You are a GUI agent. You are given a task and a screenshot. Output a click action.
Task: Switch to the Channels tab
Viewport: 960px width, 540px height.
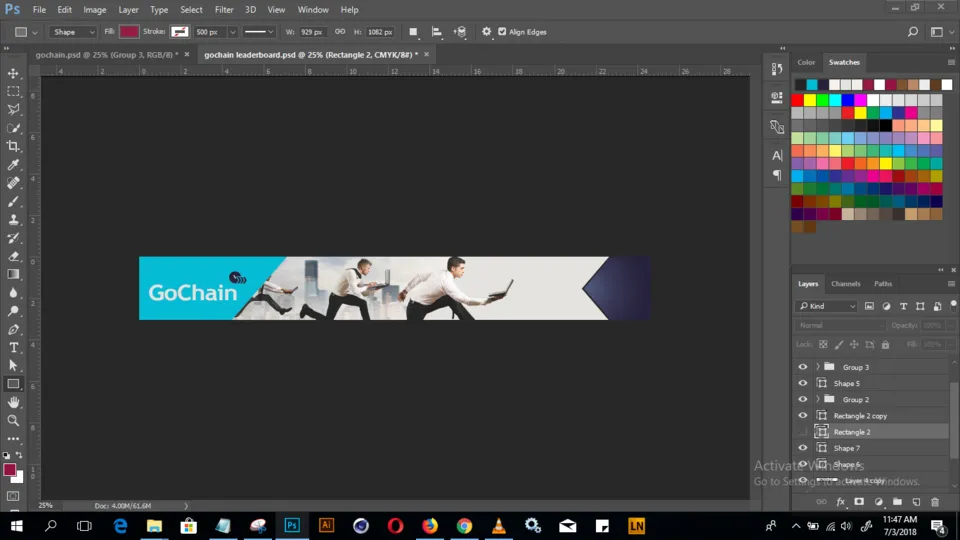click(x=846, y=284)
